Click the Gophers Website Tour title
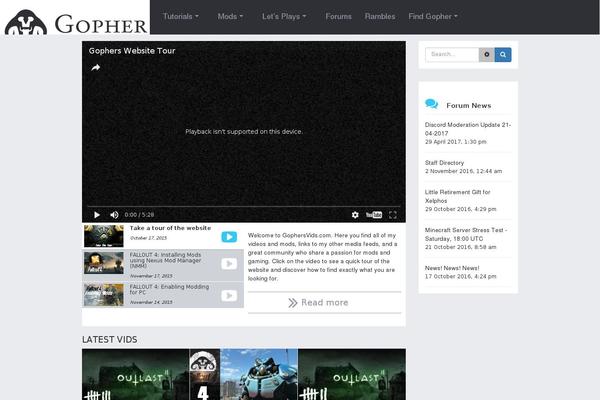This screenshot has height=400, width=600. click(x=132, y=51)
